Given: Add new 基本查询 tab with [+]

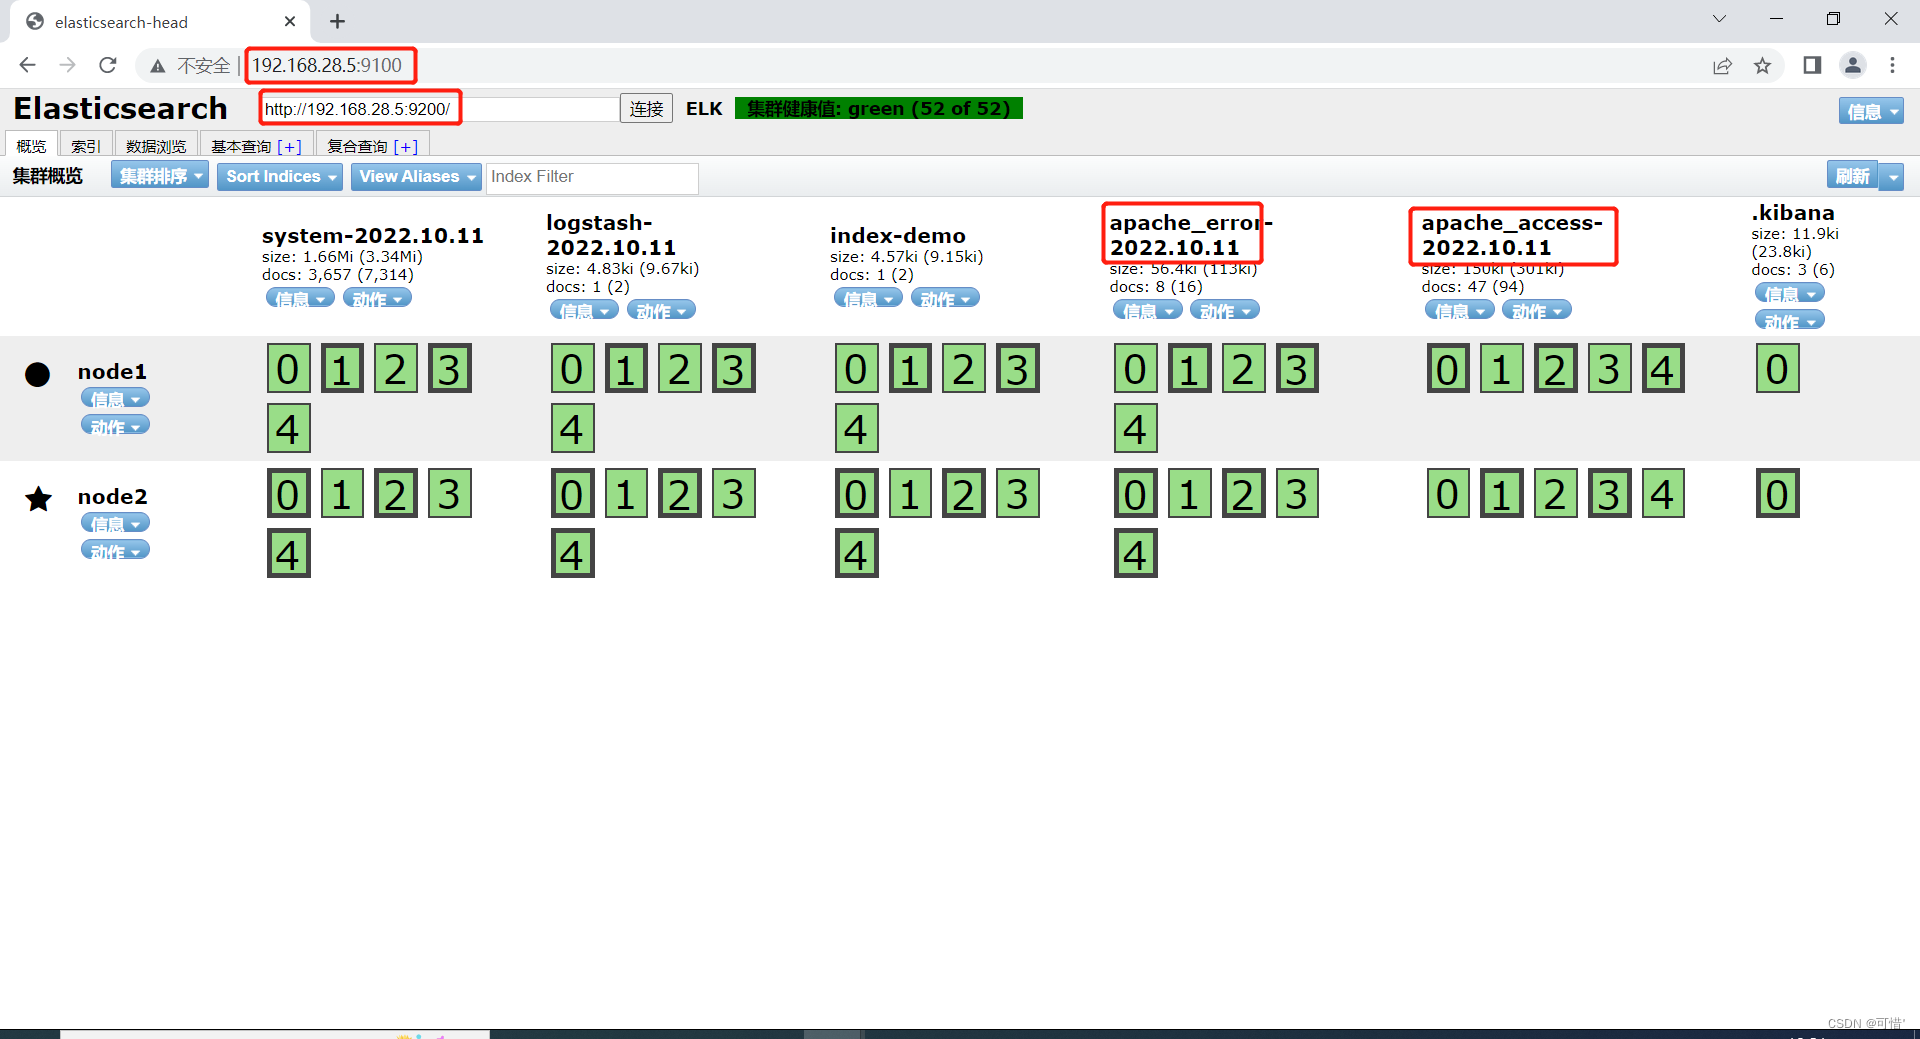Looking at the screenshot, I should (x=289, y=146).
